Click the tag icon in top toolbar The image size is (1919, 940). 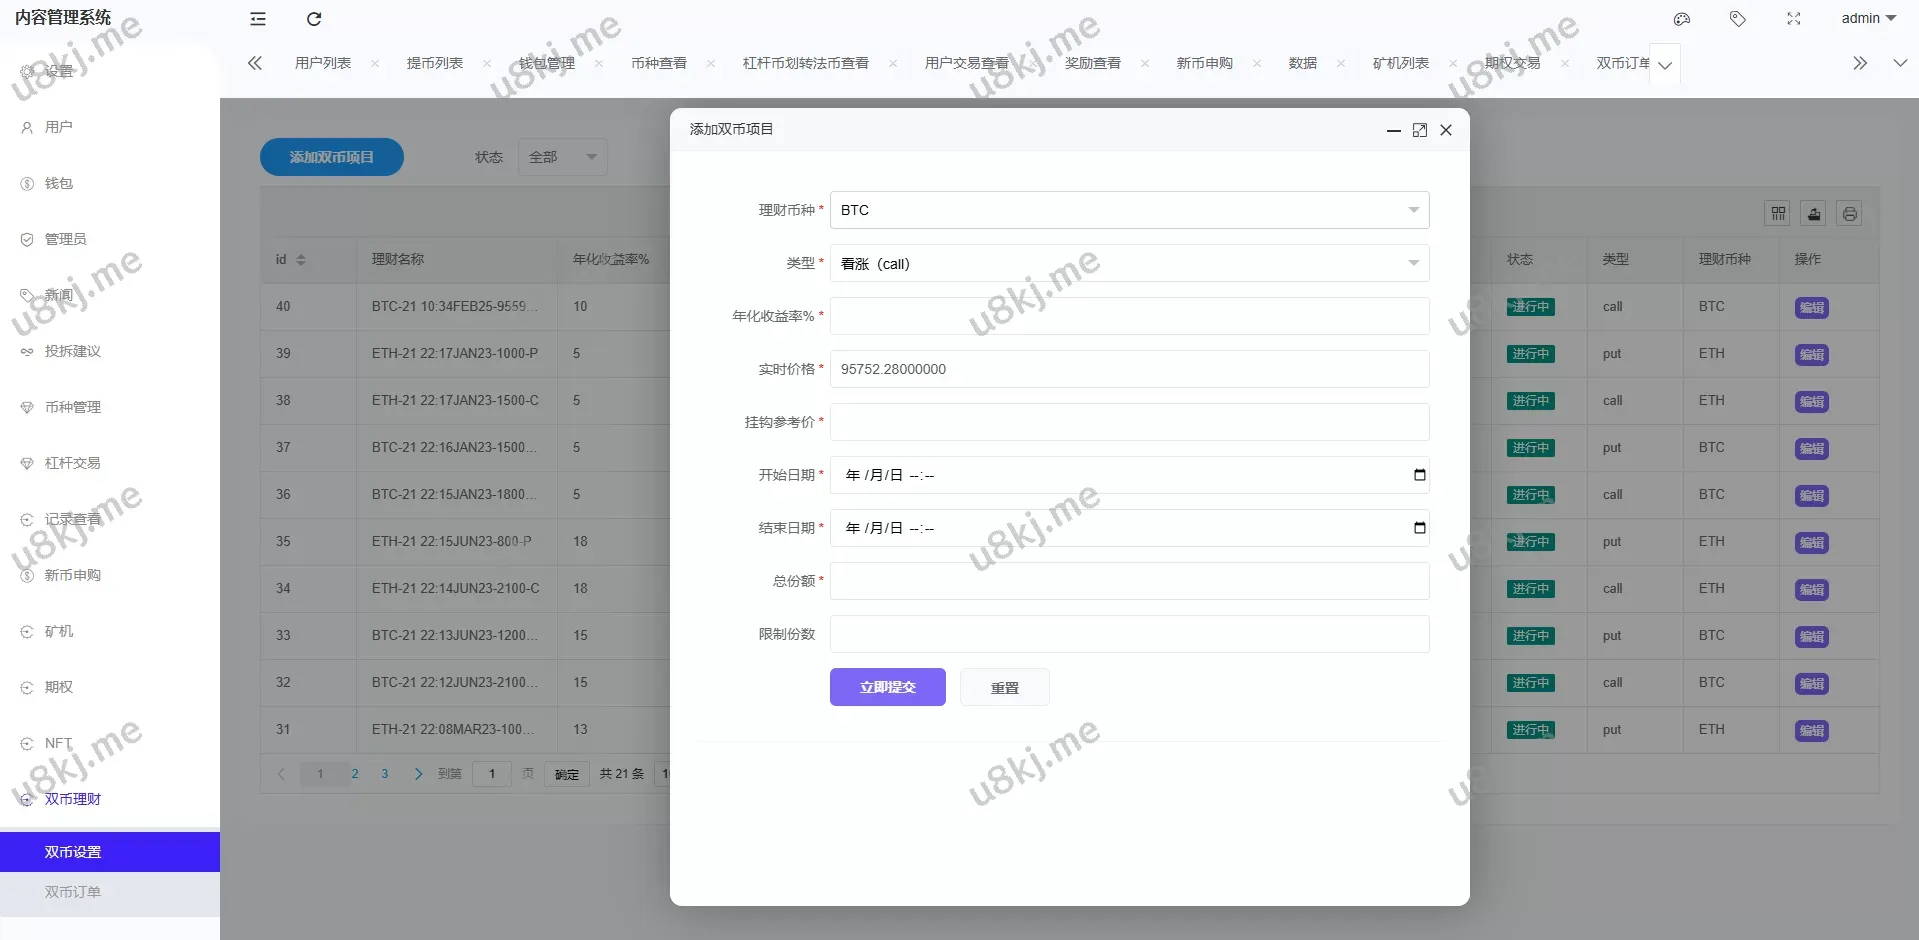pyautogui.click(x=1737, y=19)
